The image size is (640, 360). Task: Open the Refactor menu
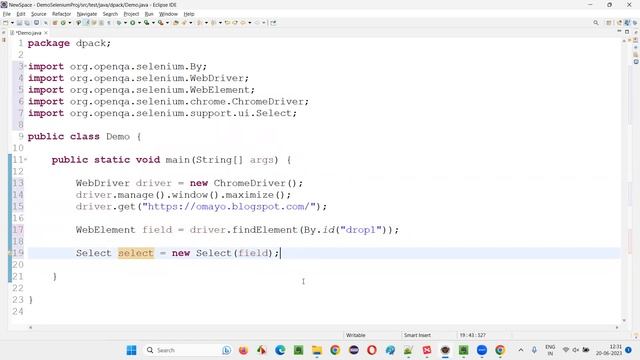62,14
